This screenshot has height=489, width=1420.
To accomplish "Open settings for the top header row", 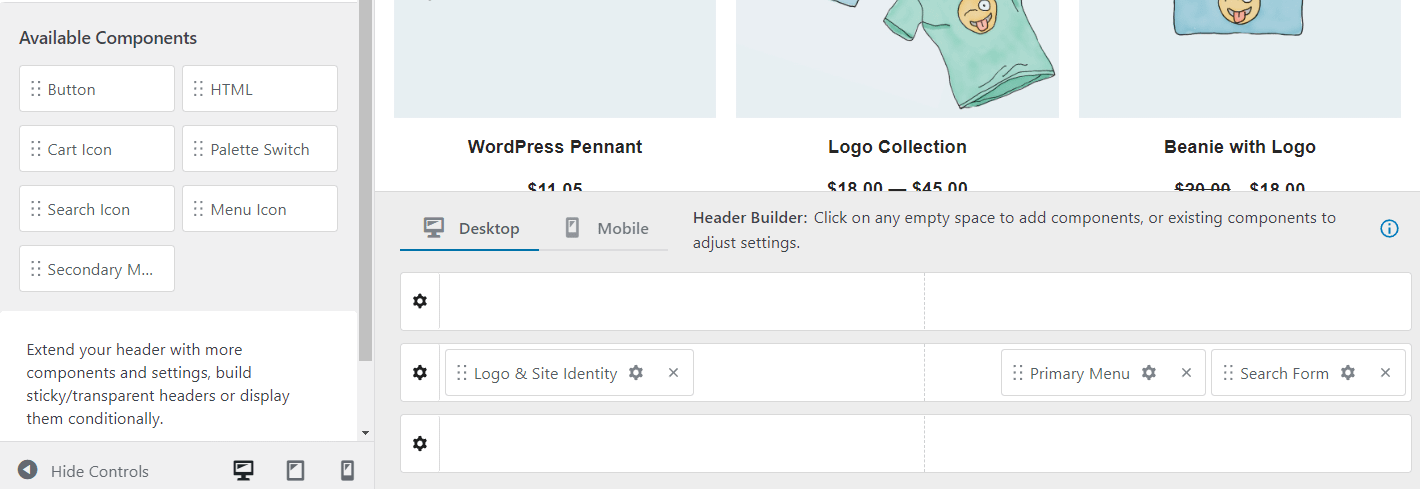I will 420,301.
